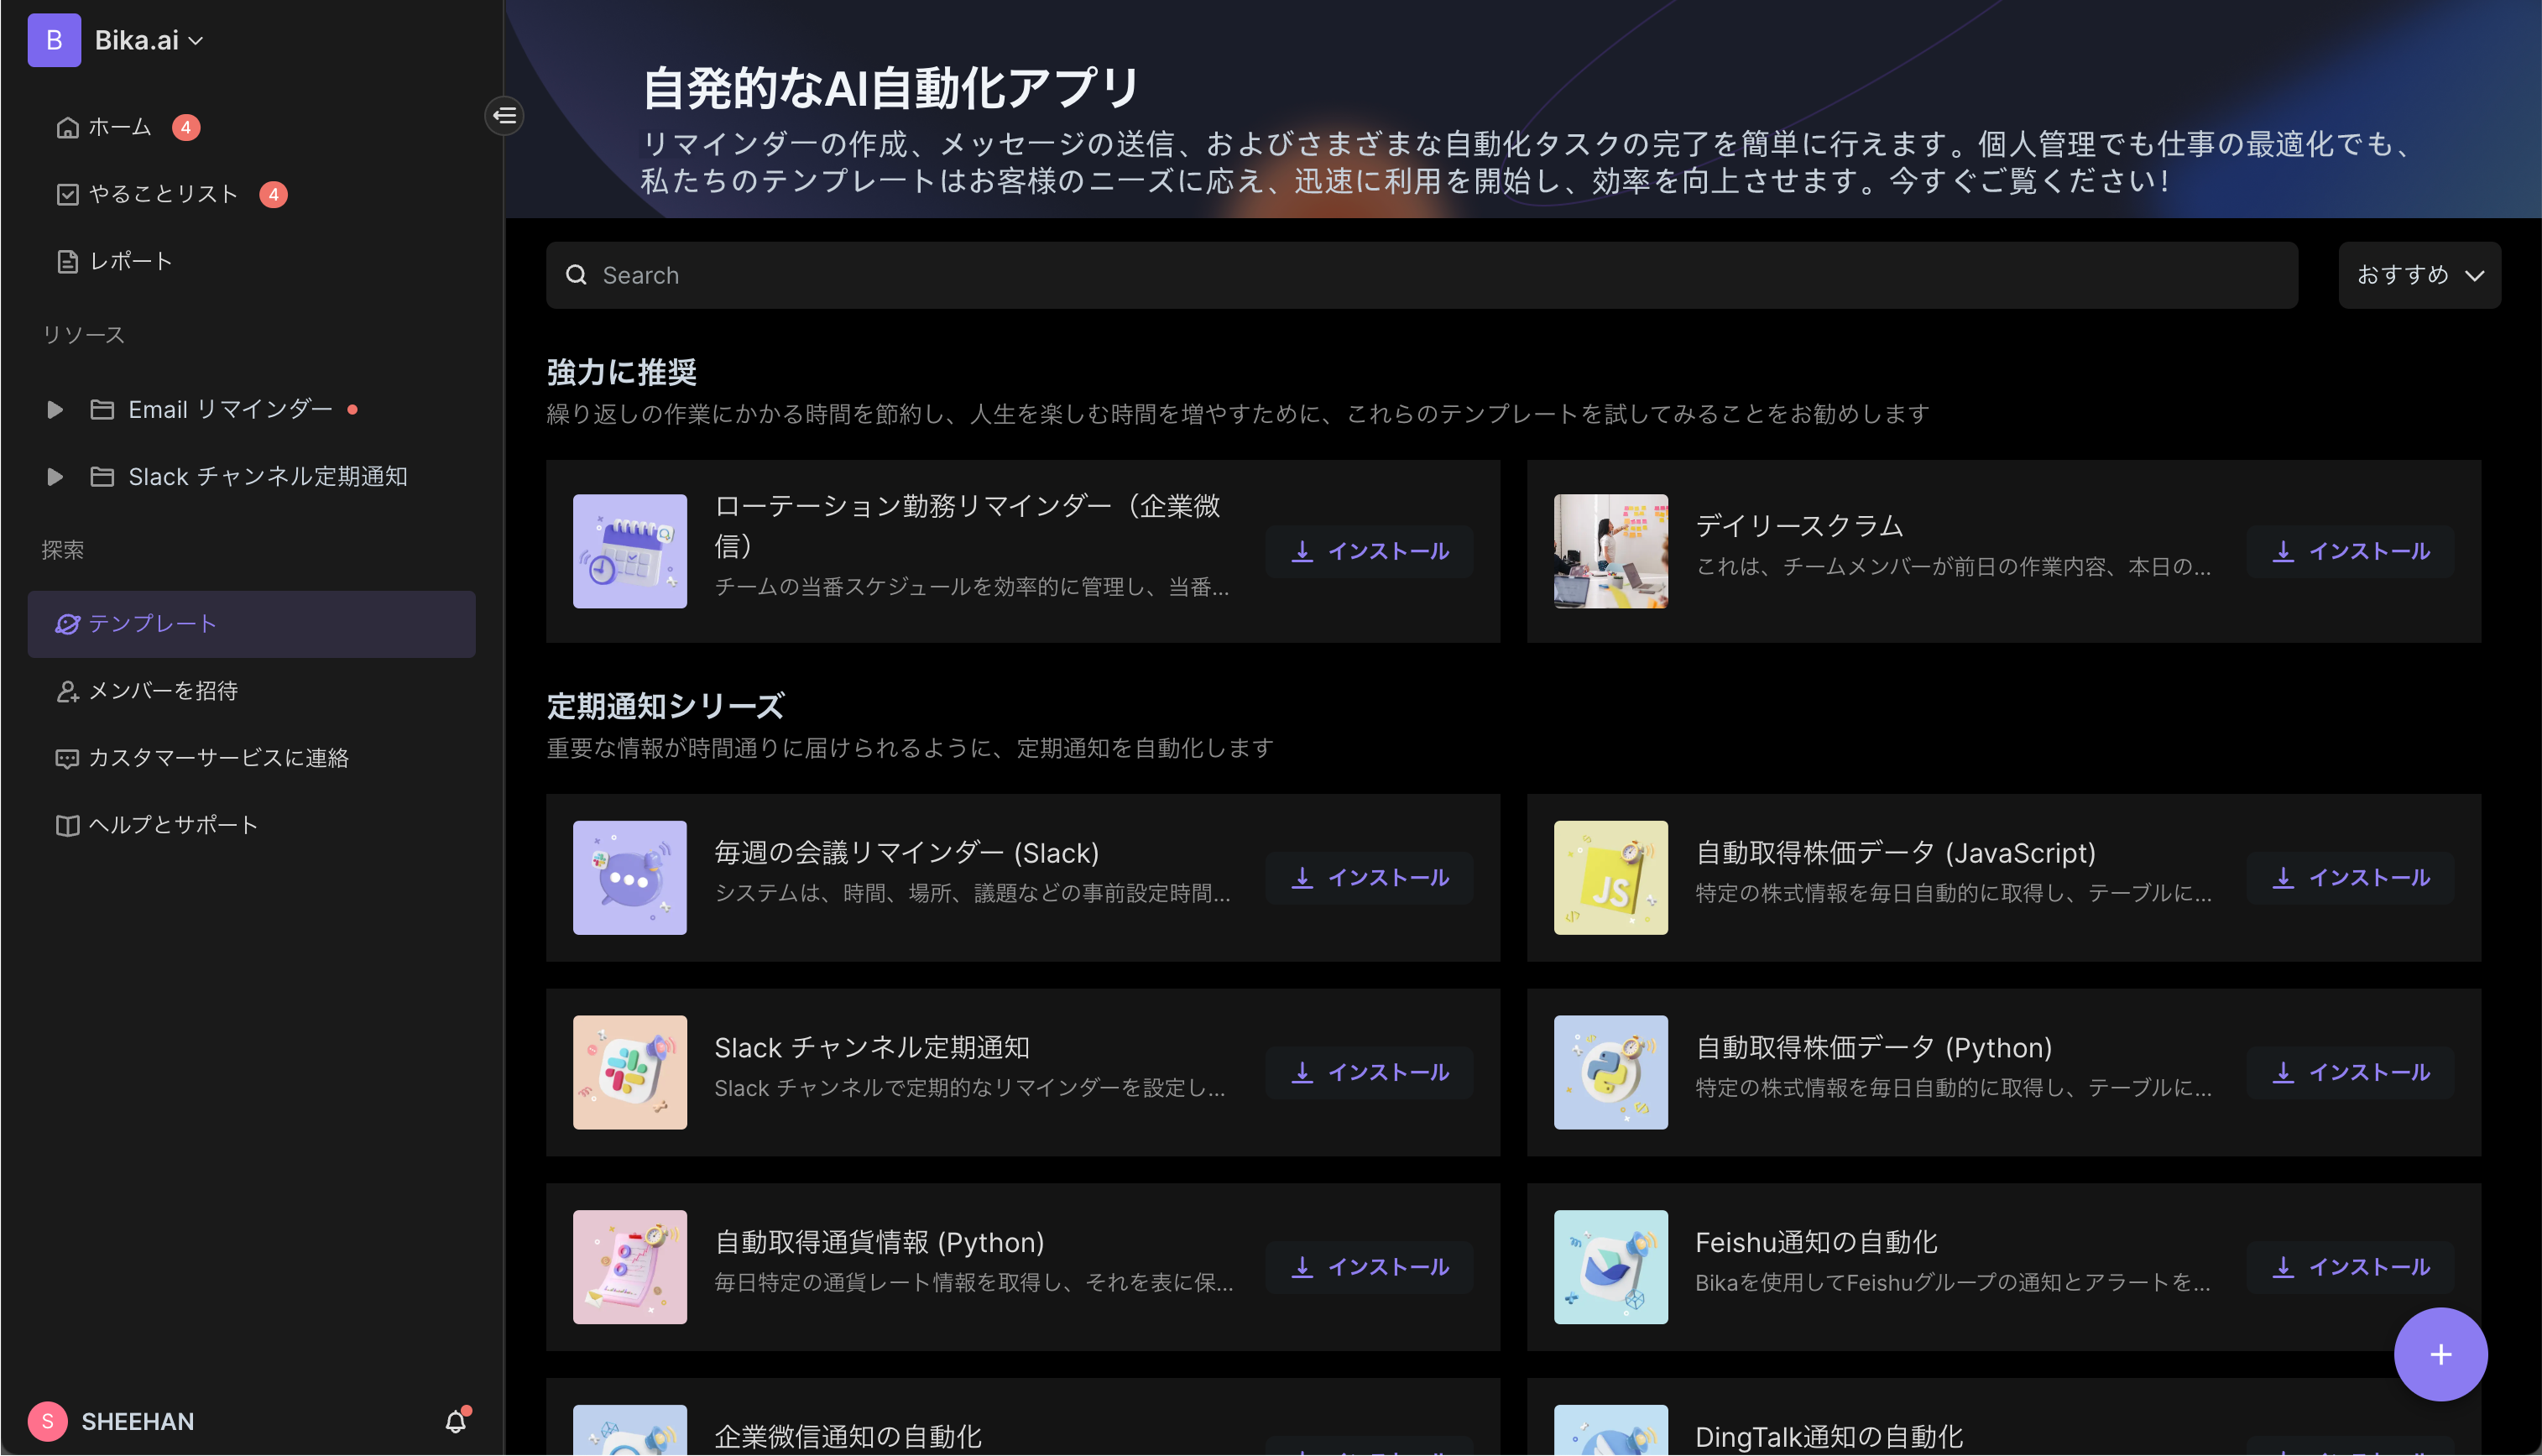Install the デイリースクラム template
This screenshot has height=1456, width=2542.
[2350, 552]
